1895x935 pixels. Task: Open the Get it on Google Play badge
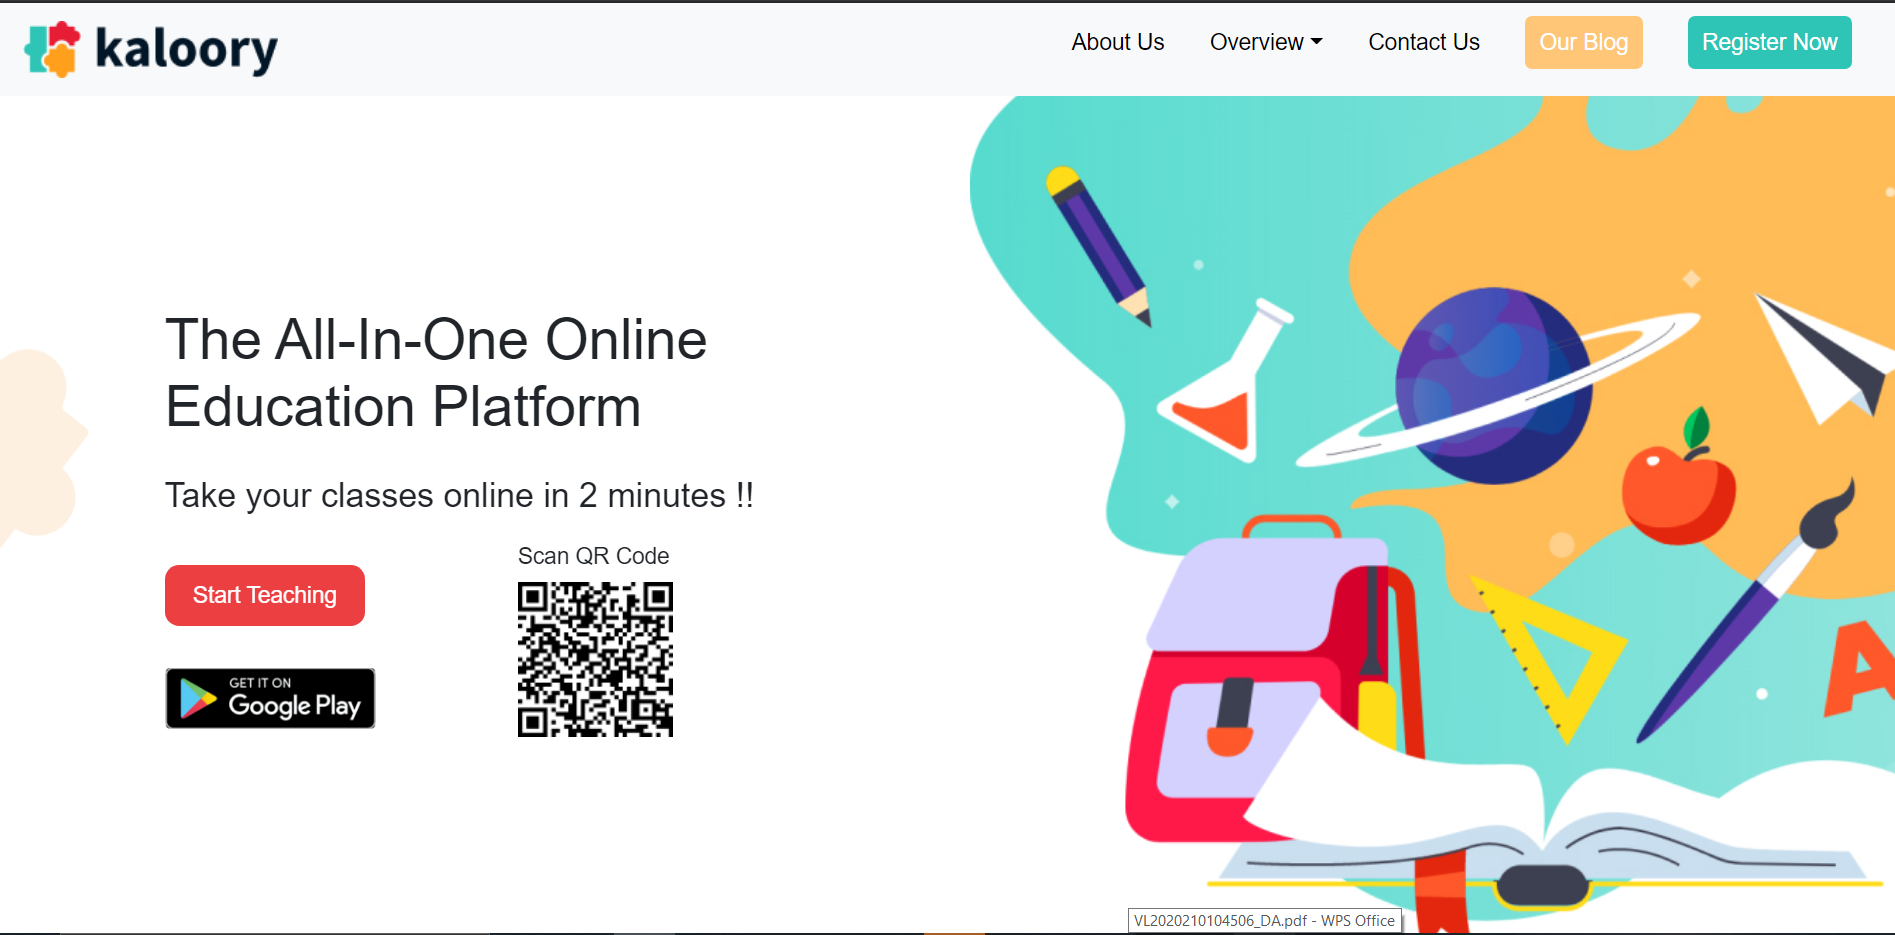270,698
